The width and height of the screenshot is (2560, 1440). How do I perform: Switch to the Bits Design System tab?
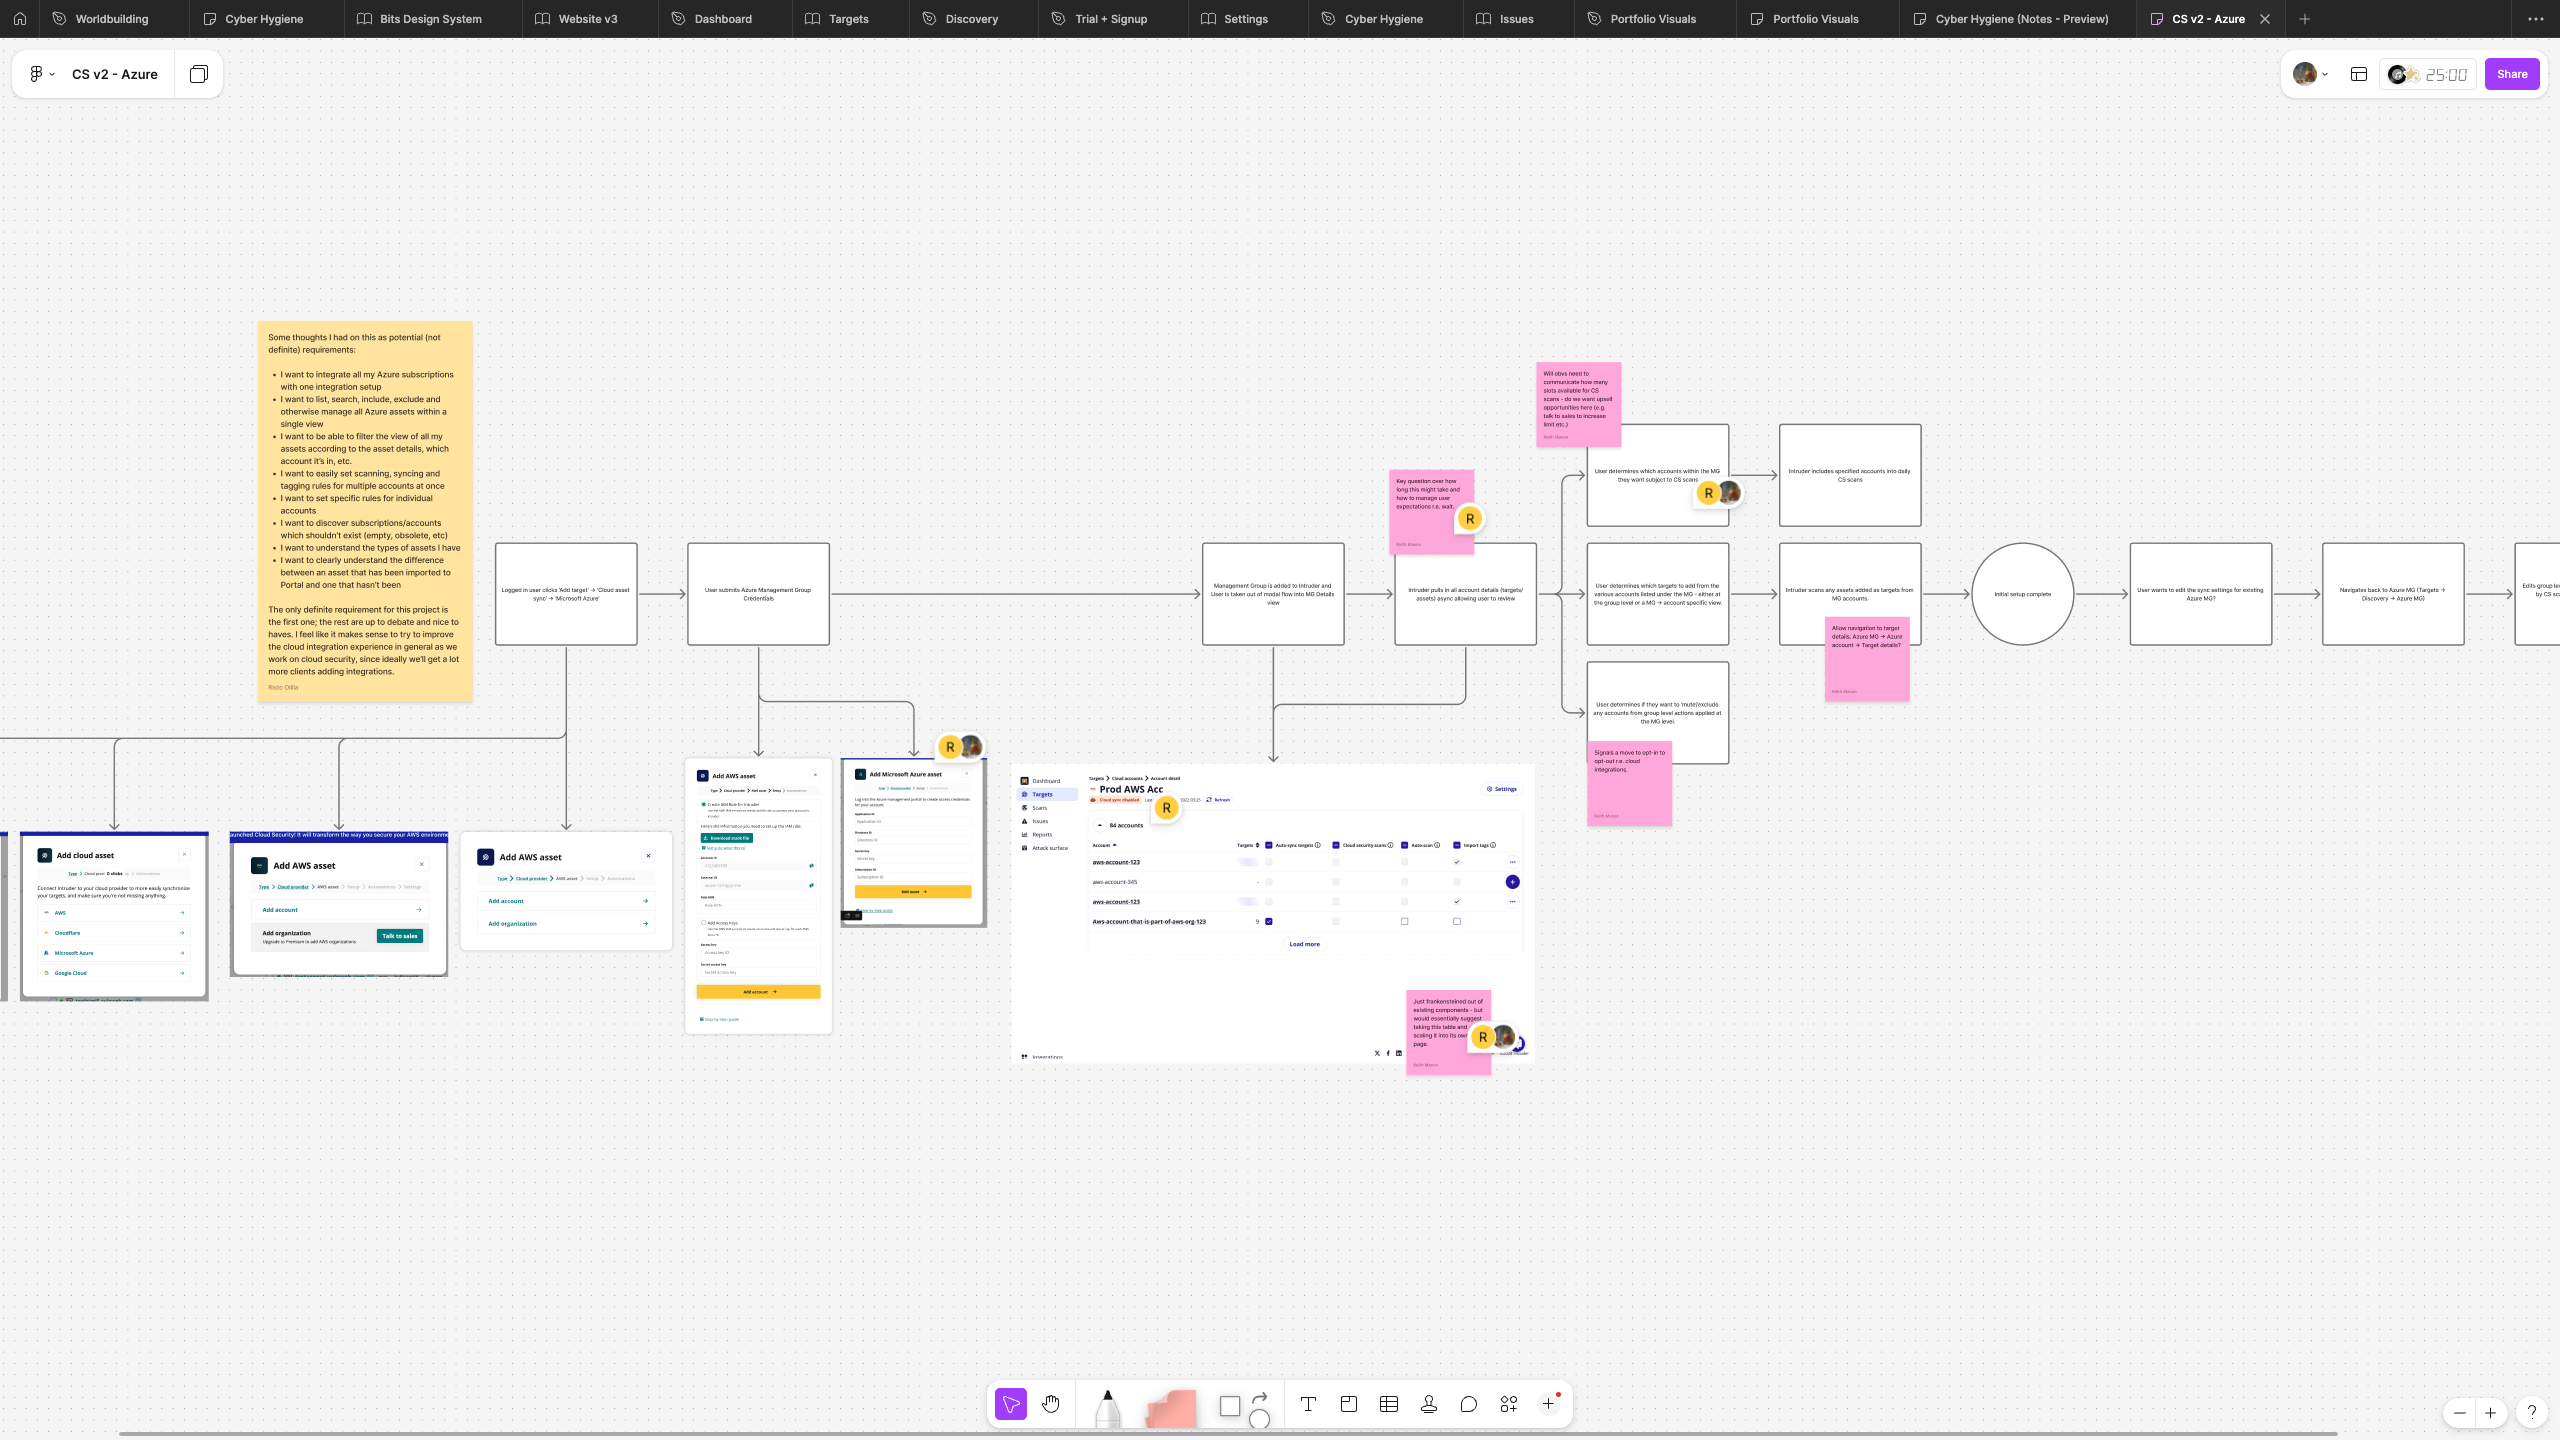click(x=430, y=19)
